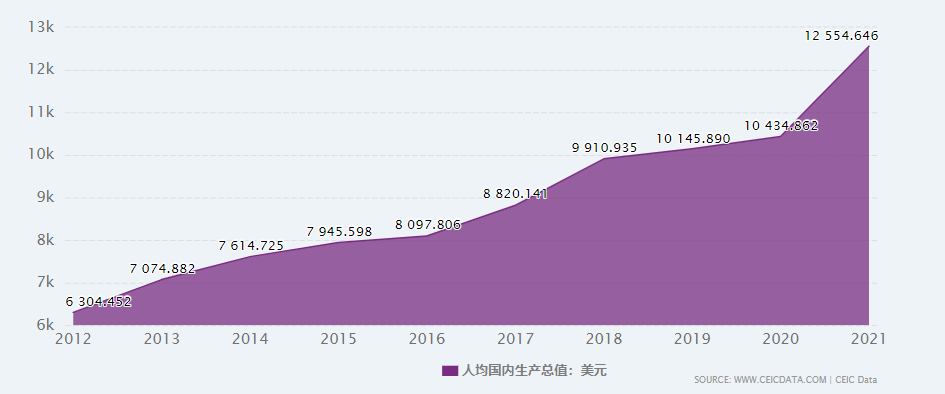Click the 6k y-axis label
The height and width of the screenshot is (394, 945).
point(46,325)
